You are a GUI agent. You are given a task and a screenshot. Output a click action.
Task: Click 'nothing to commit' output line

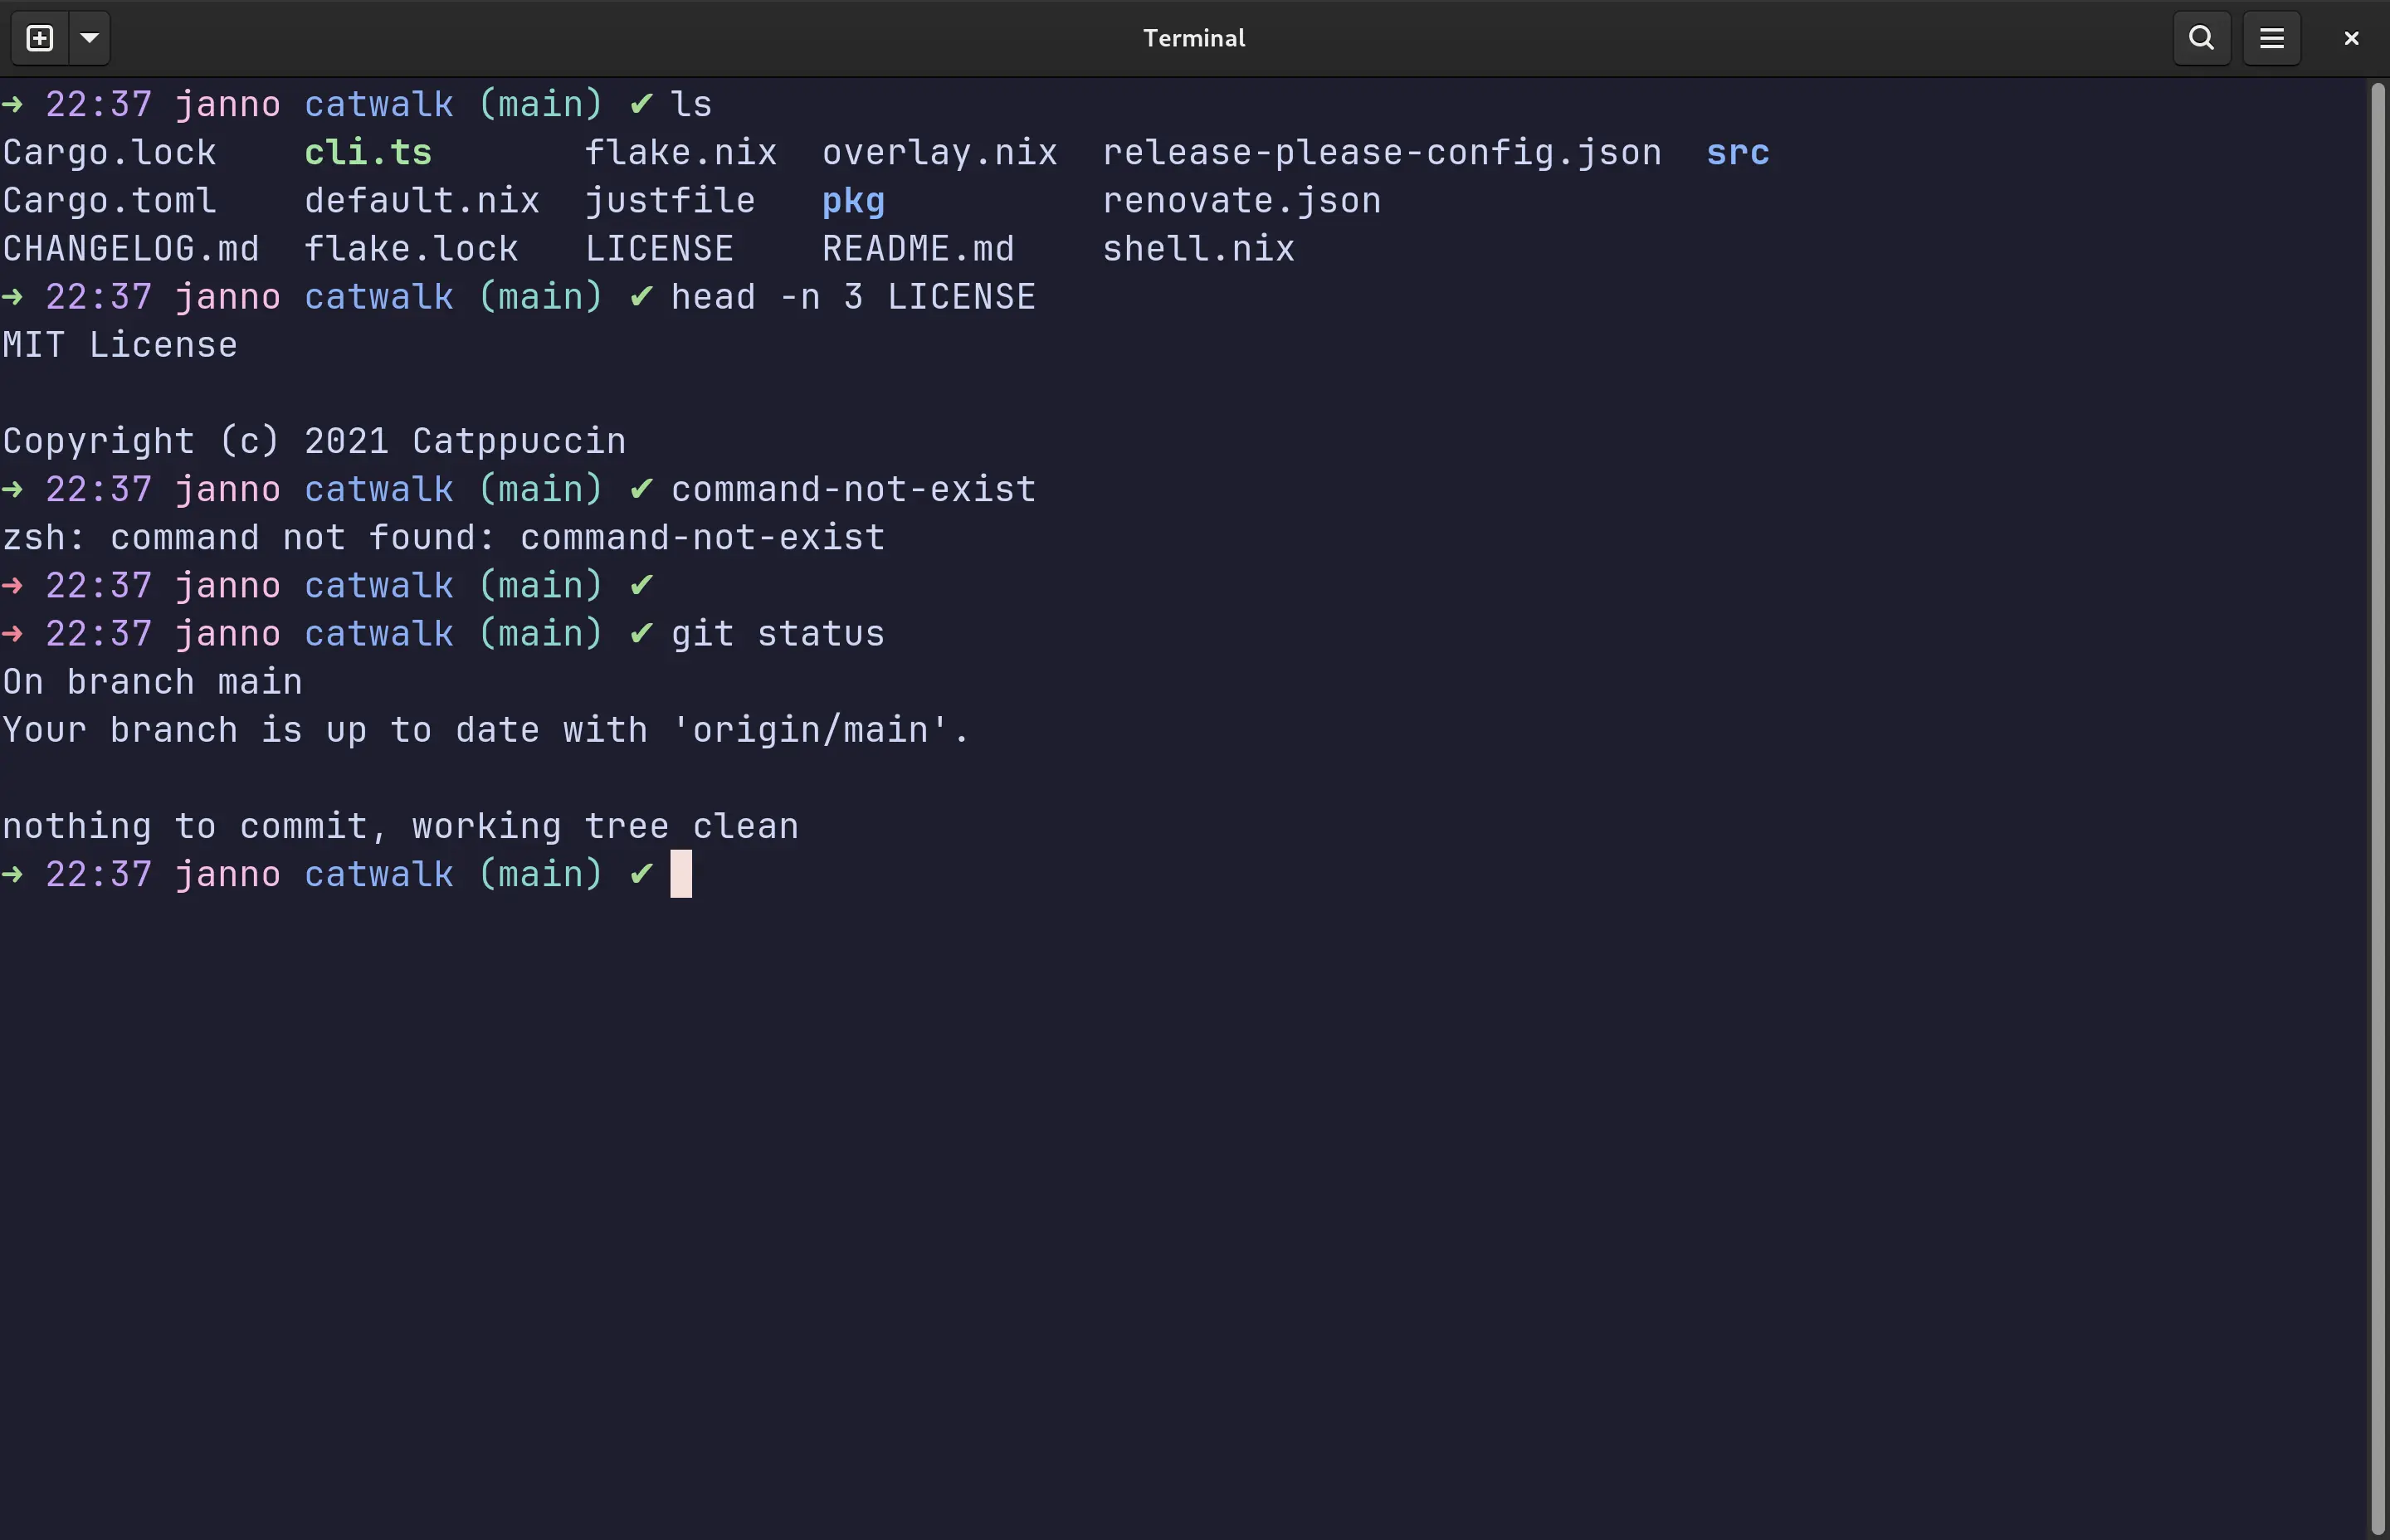coord(400,827)
